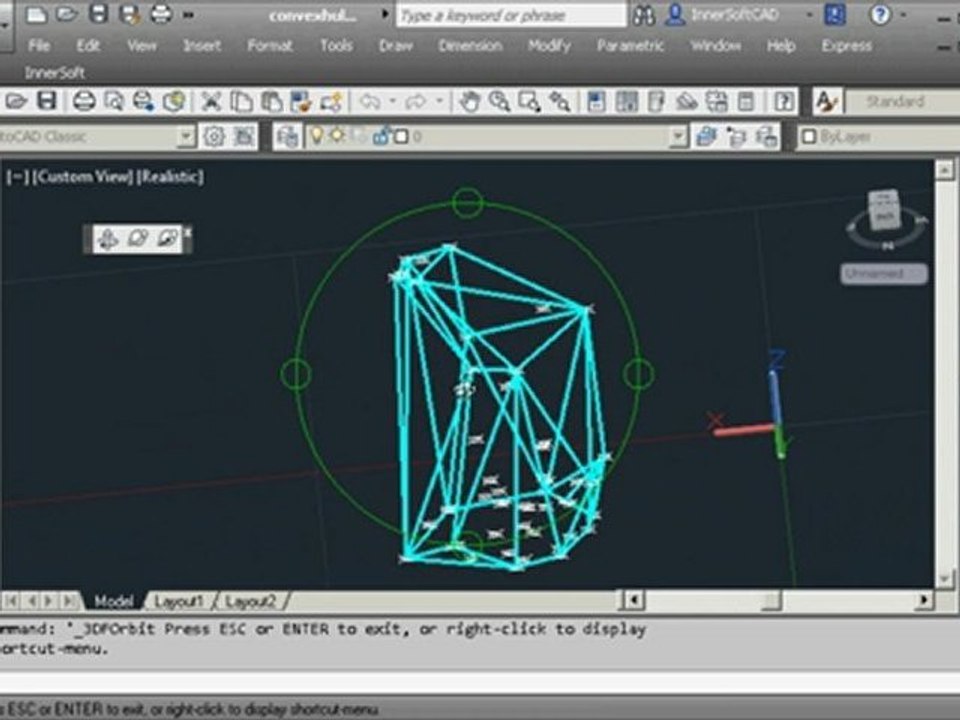Toggle layer 0 on/off lightbulb
Screen dimensions: 960x720
point(317,136)
